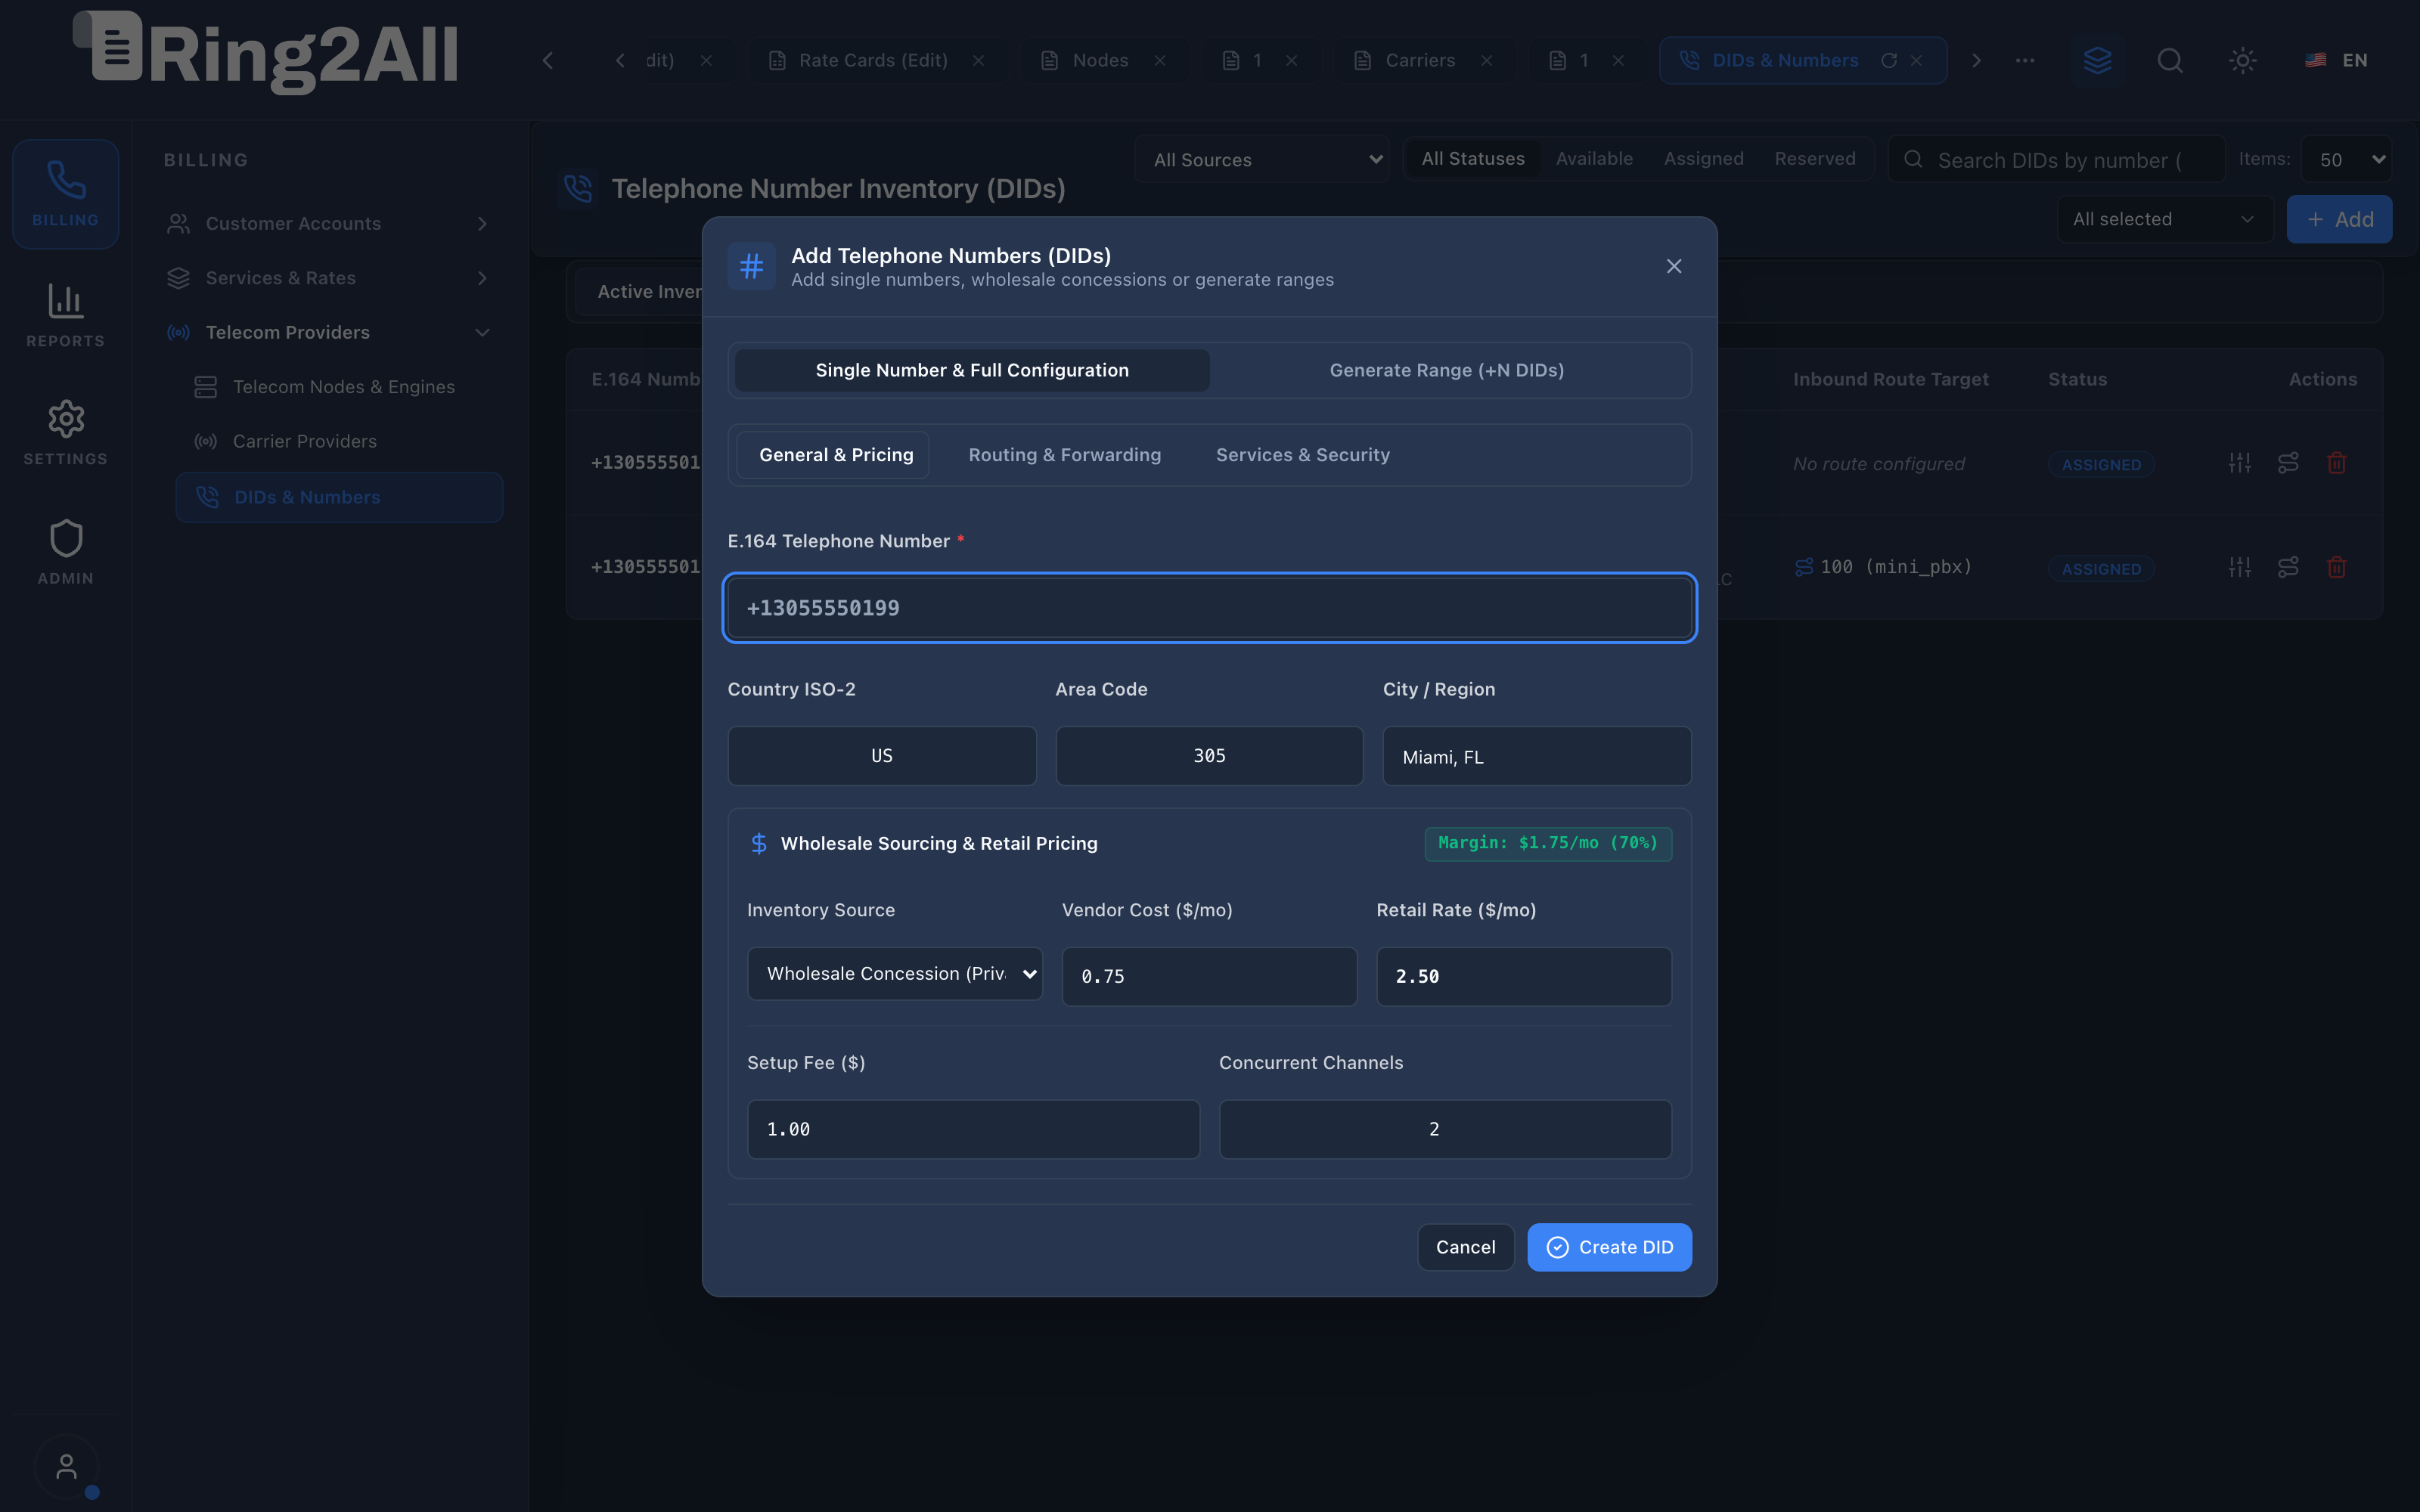Open routing icon for No route configured row
The width and height of the screenshot is (2420, 1512).
click(2288, 463)
